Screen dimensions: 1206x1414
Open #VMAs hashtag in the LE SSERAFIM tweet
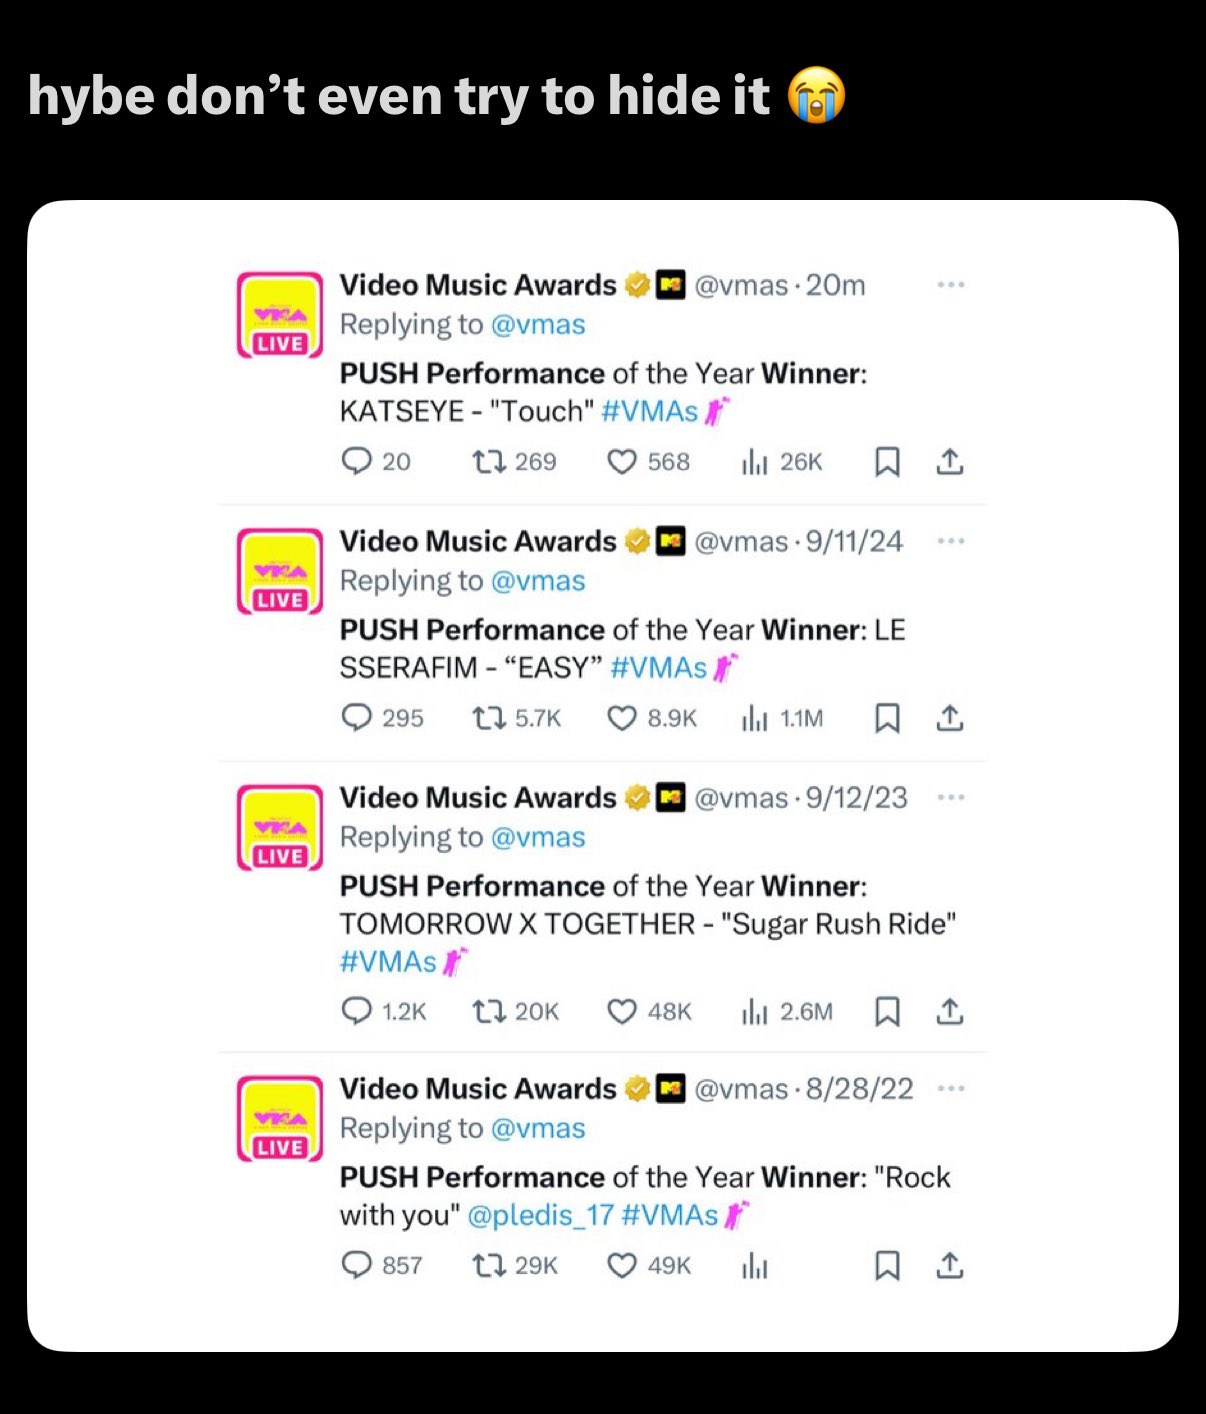point(658,667)
